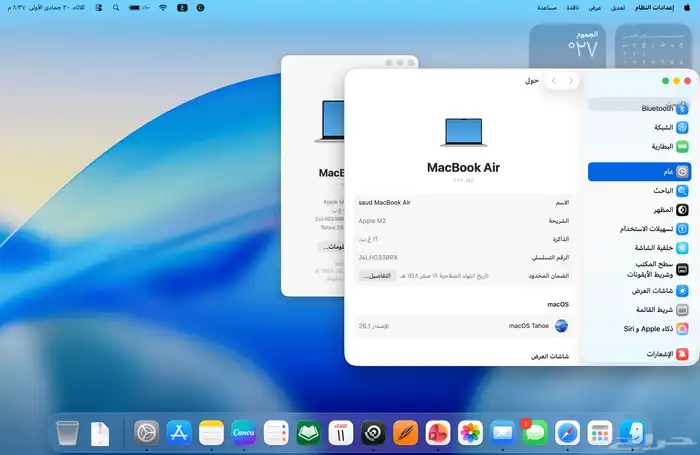Click the Apple M2 chip value
The height and width of the screenshot is (455, 700).
coord(372,221)
